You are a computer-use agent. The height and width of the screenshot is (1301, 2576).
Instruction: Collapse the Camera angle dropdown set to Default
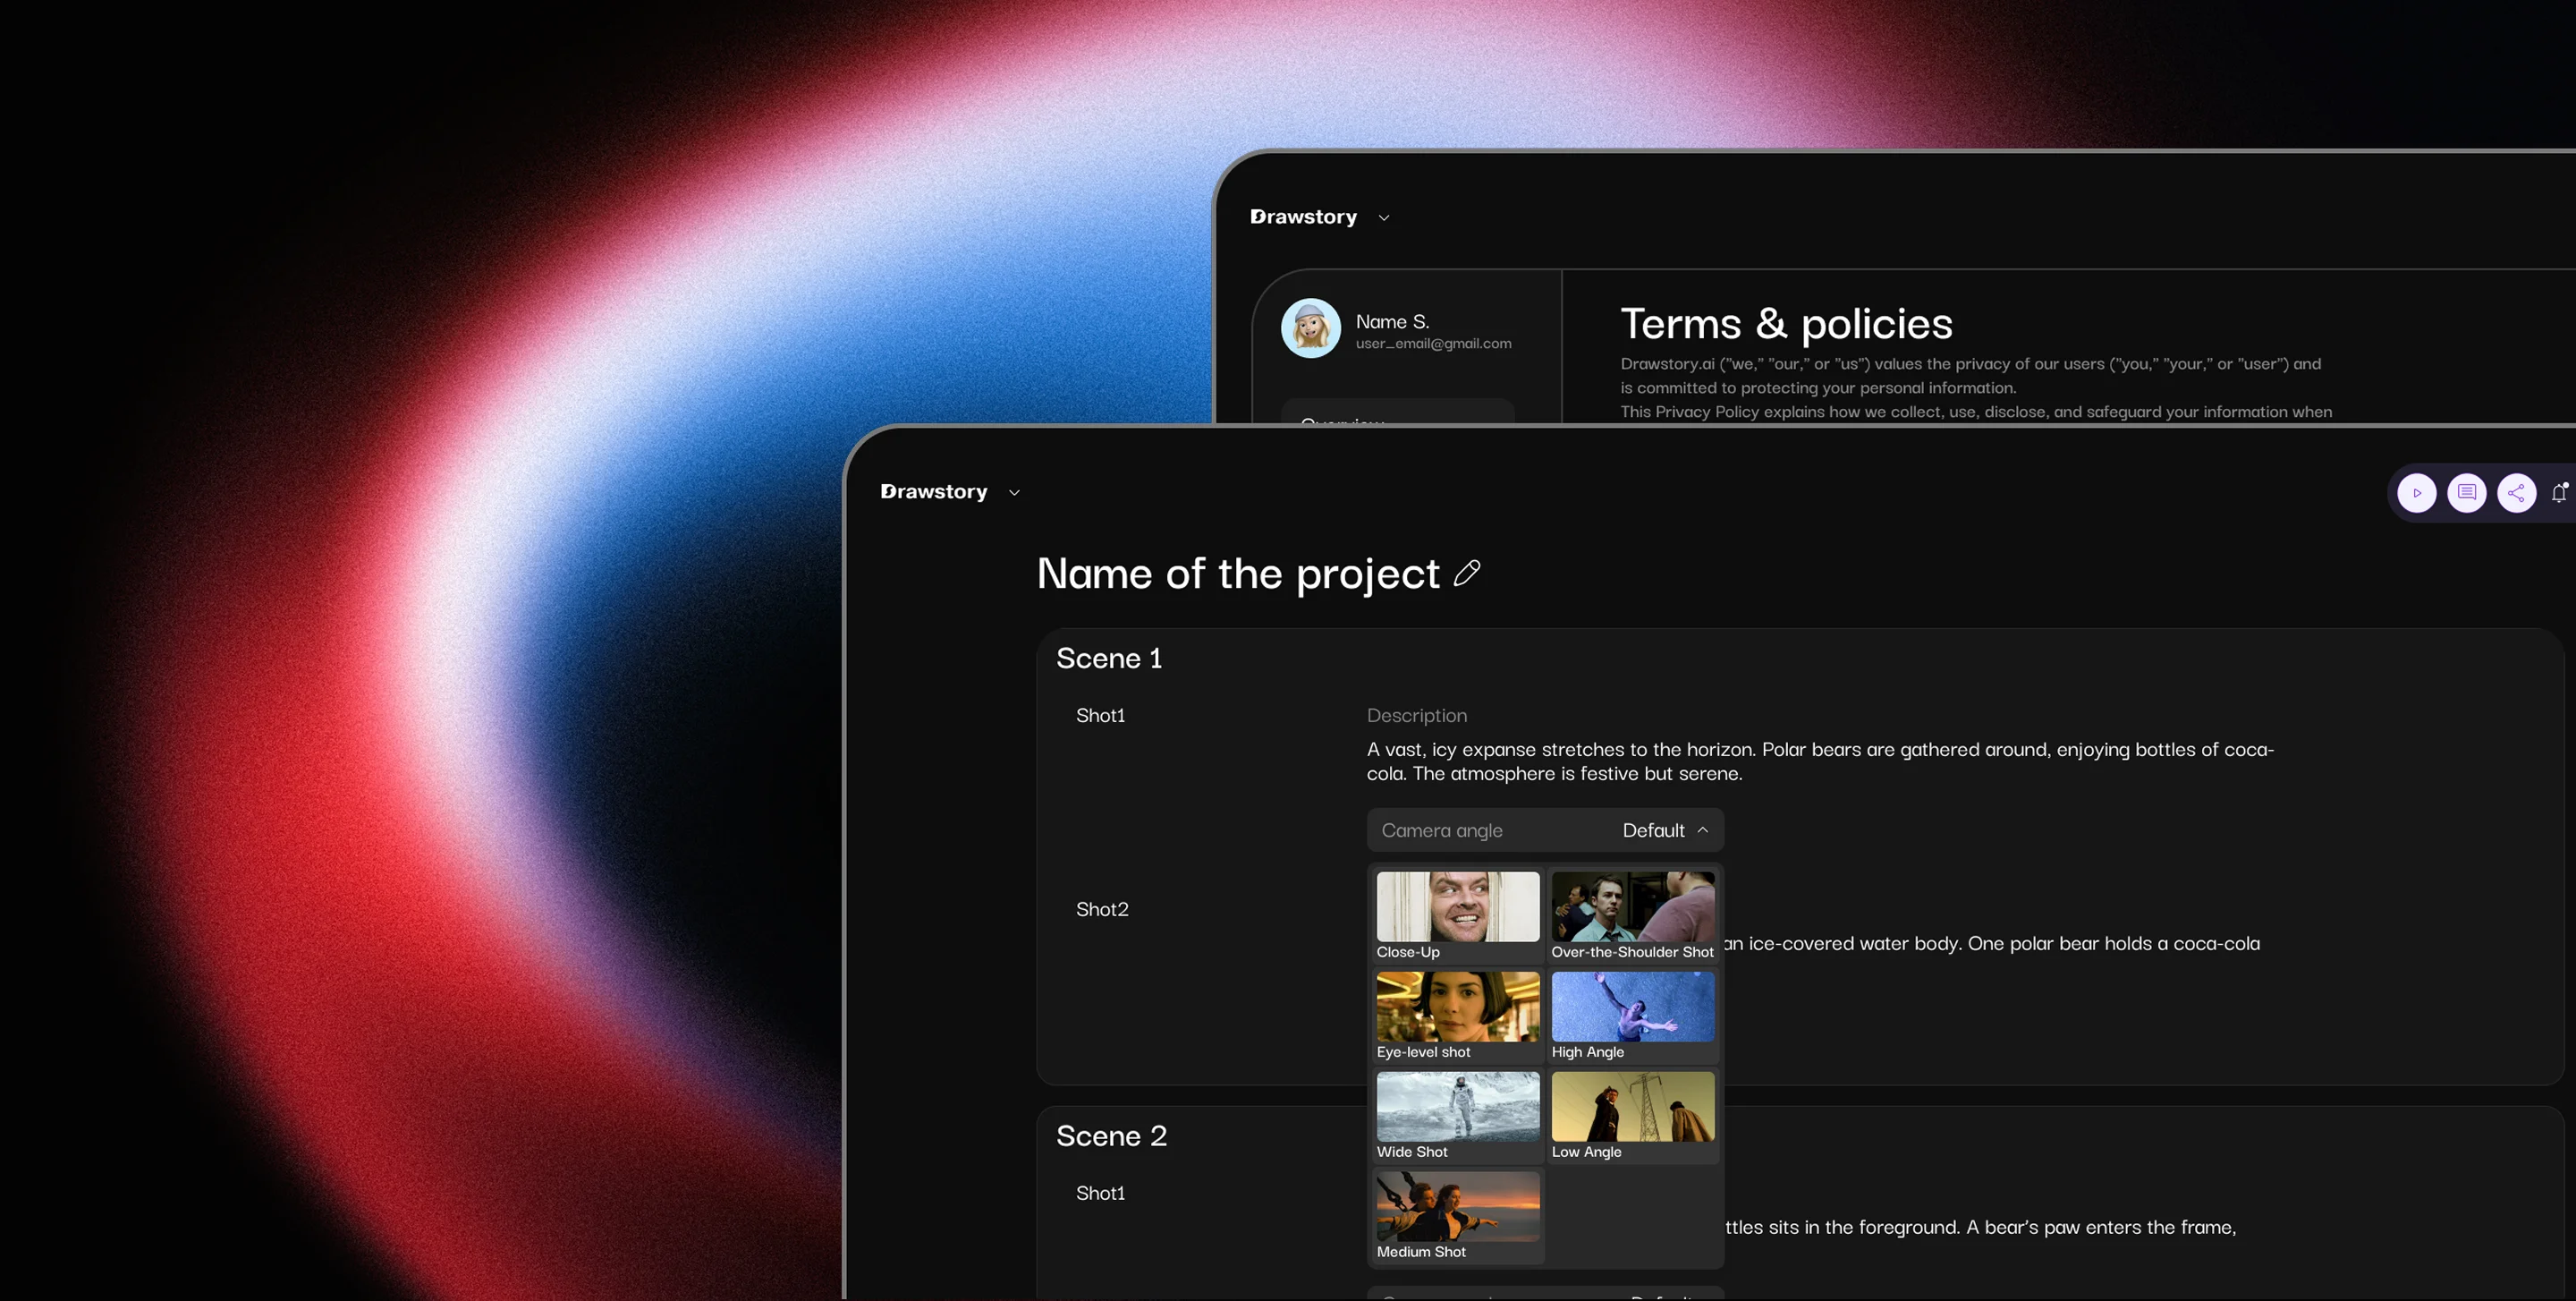coord(1545,830)
